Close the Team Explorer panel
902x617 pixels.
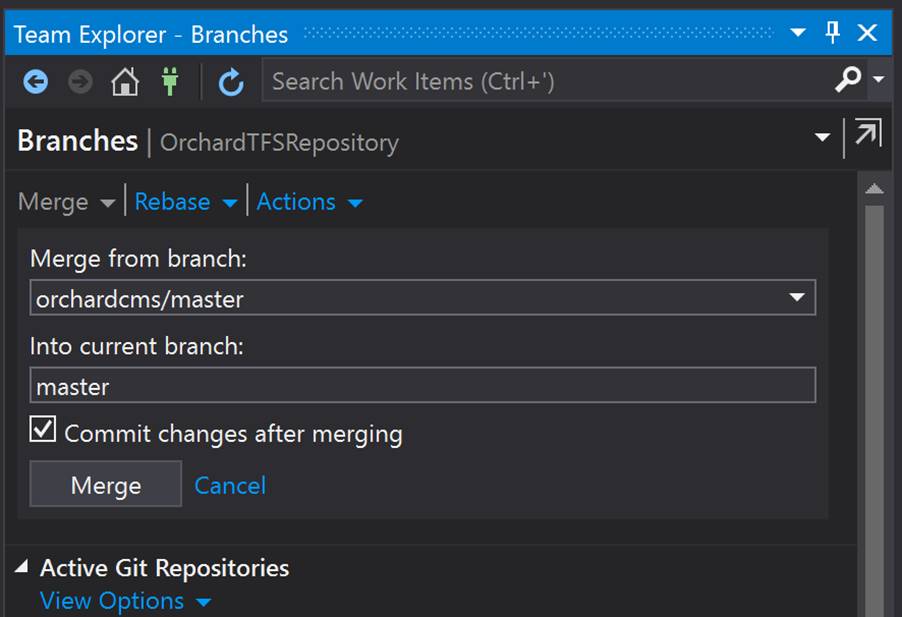click(x=867, y=32)
